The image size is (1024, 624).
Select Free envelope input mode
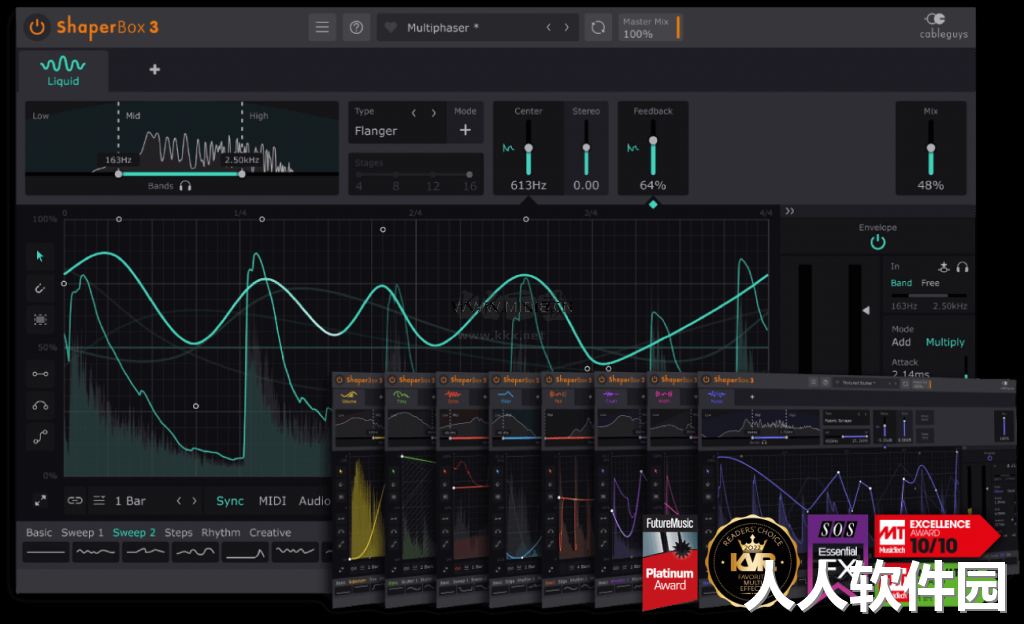coord(930,283)
